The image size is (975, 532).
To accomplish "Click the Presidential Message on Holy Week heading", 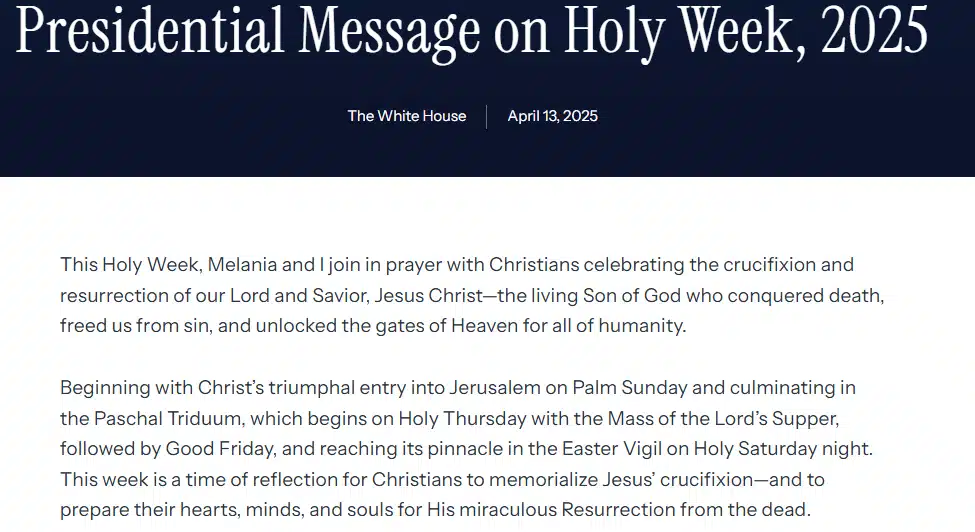I will pos(472,30).
